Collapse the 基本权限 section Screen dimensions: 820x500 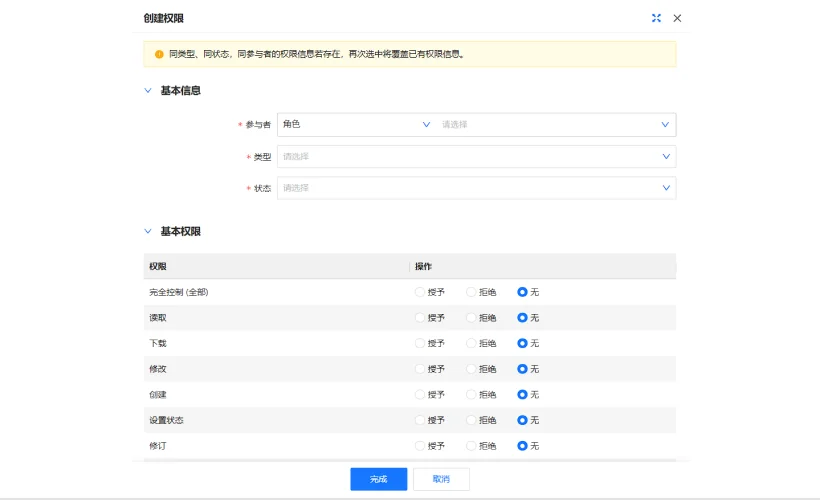click(148, 231)
